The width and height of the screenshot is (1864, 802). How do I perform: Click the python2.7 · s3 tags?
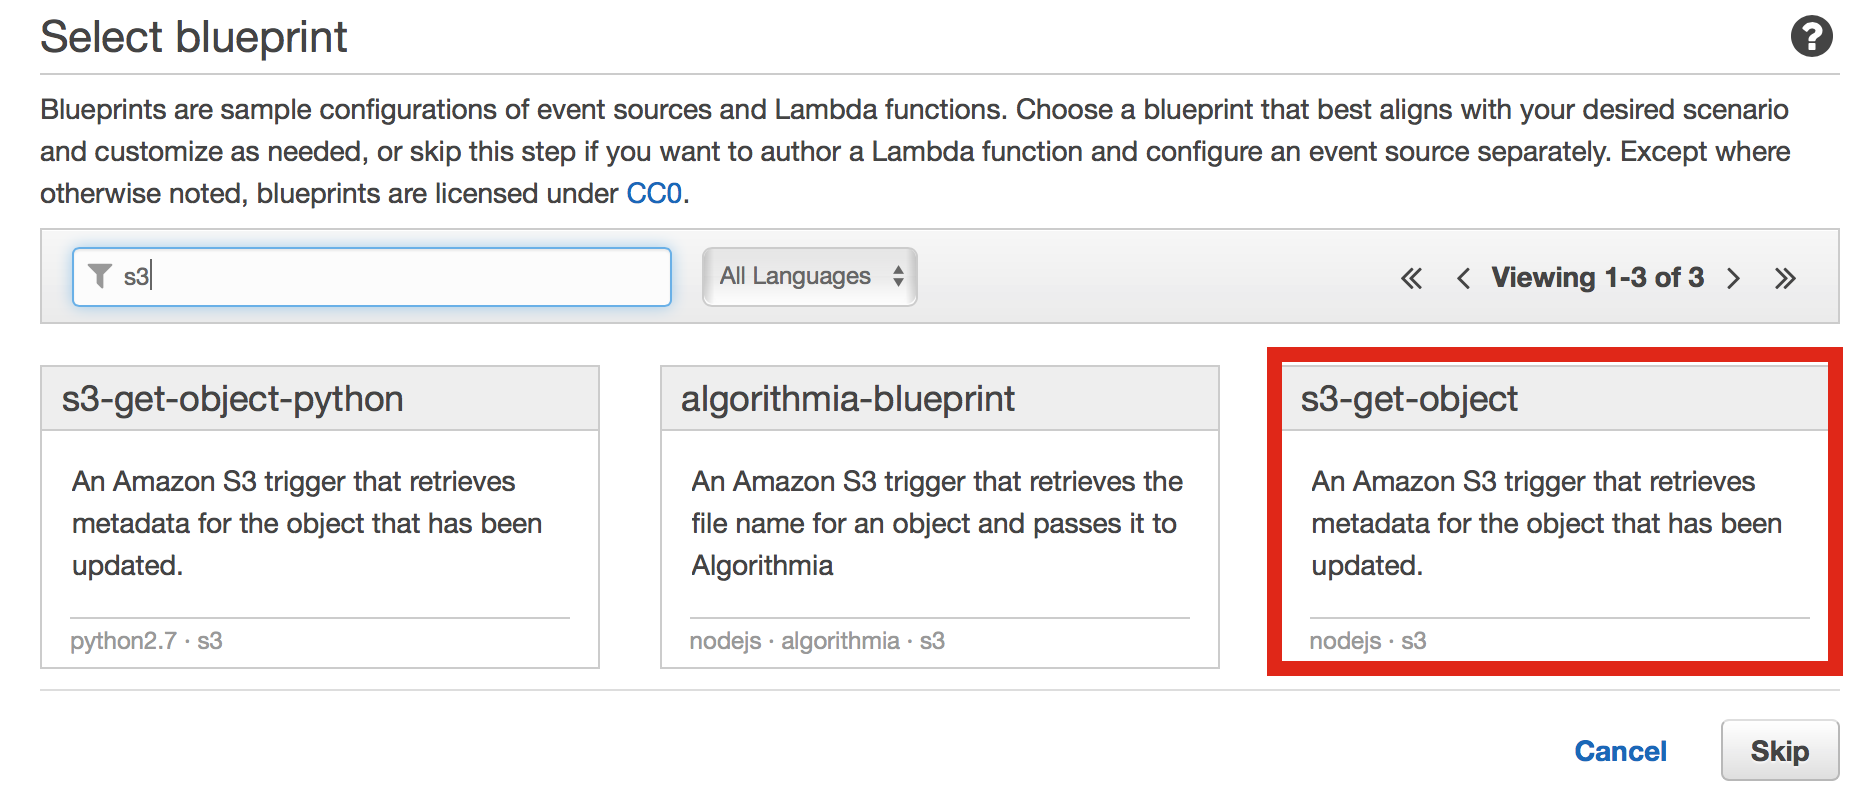(146, 641)
